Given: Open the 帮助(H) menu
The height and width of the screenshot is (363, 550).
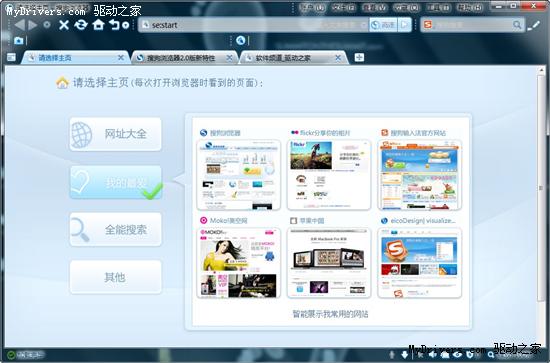Looking at the screenshot, I should click(x=470, y=7).
